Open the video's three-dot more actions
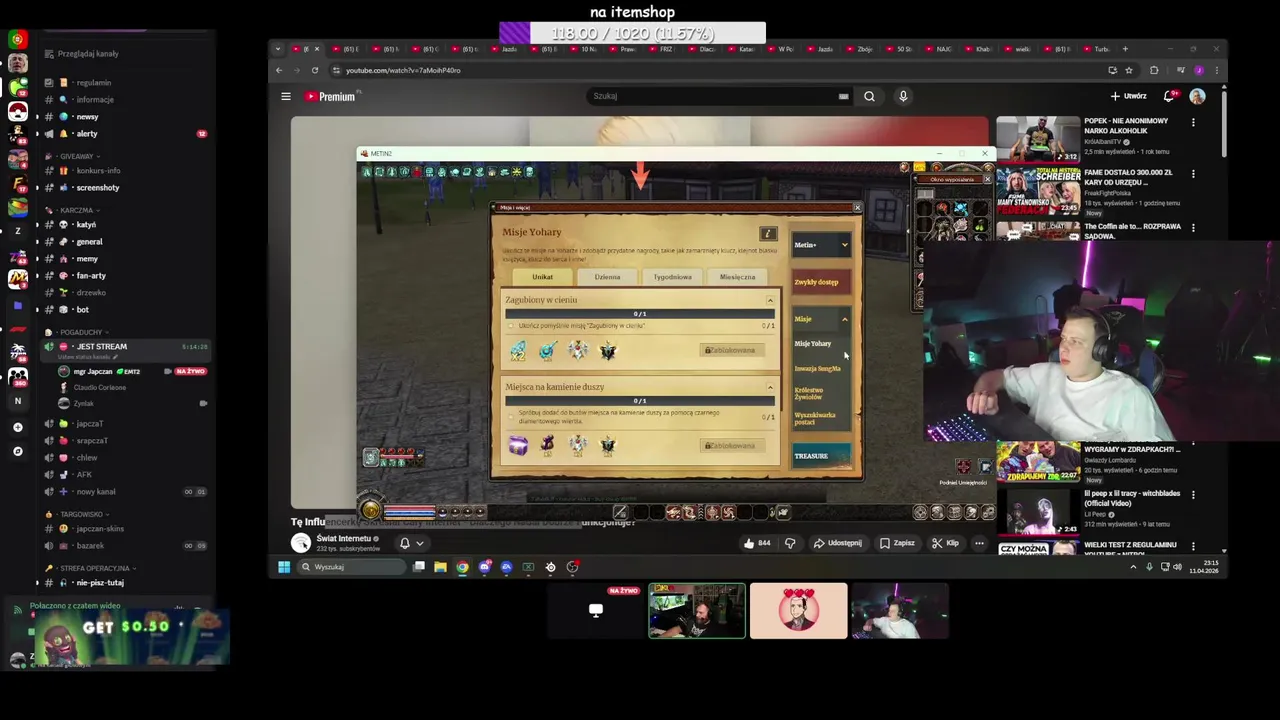Viewport: 1280px width, 720px height. (979, 543)
